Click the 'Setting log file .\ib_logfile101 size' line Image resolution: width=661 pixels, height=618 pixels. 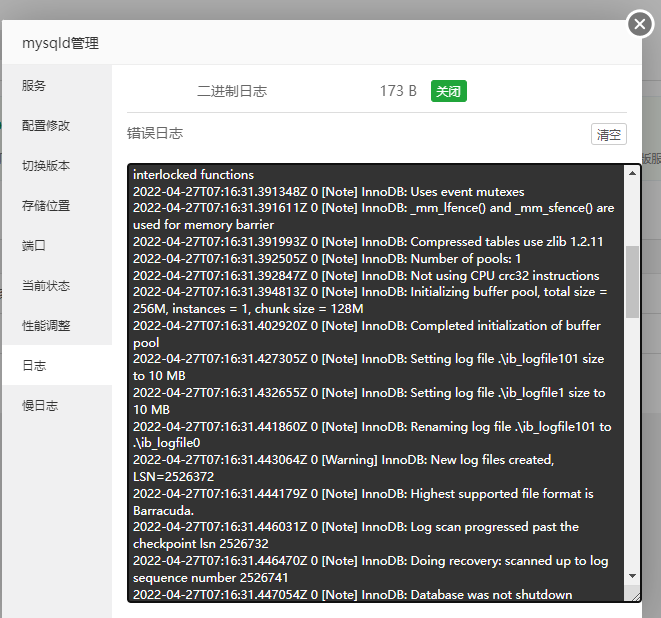click(369, 367)
